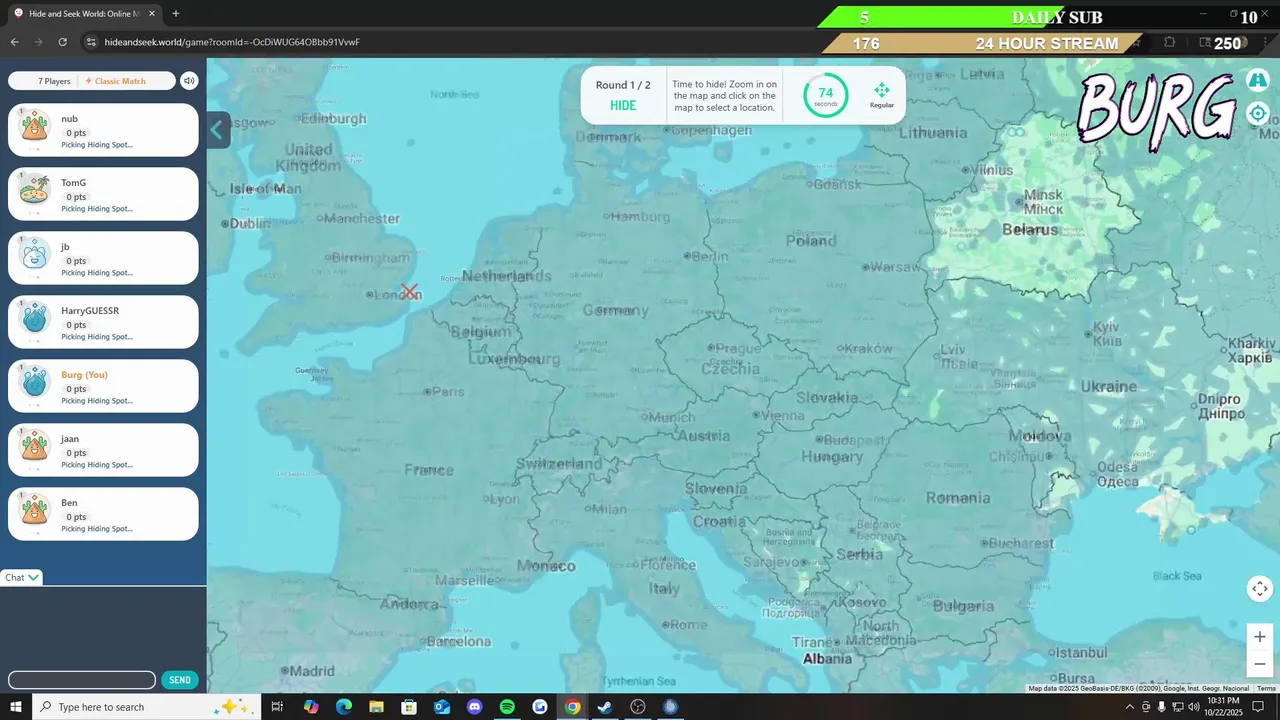Switch to Chrome on the taskbar
The width and height of the screenshot is (1280, 720).
[x=572, y=707]
